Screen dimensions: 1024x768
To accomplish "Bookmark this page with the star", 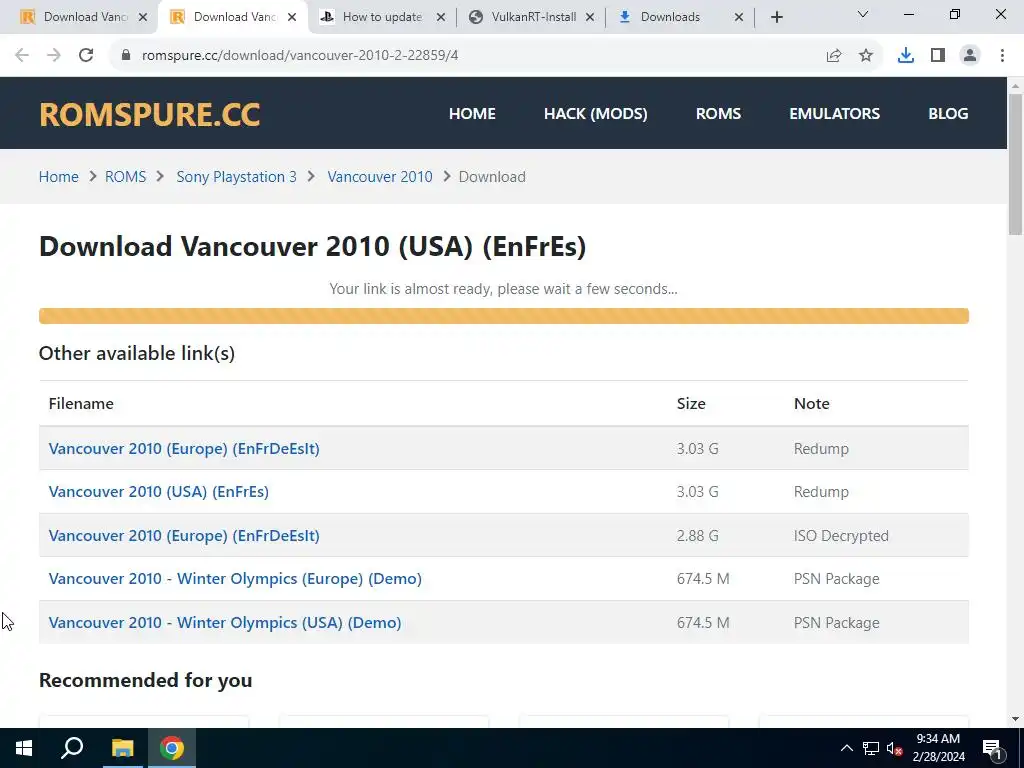I will 866,56.
